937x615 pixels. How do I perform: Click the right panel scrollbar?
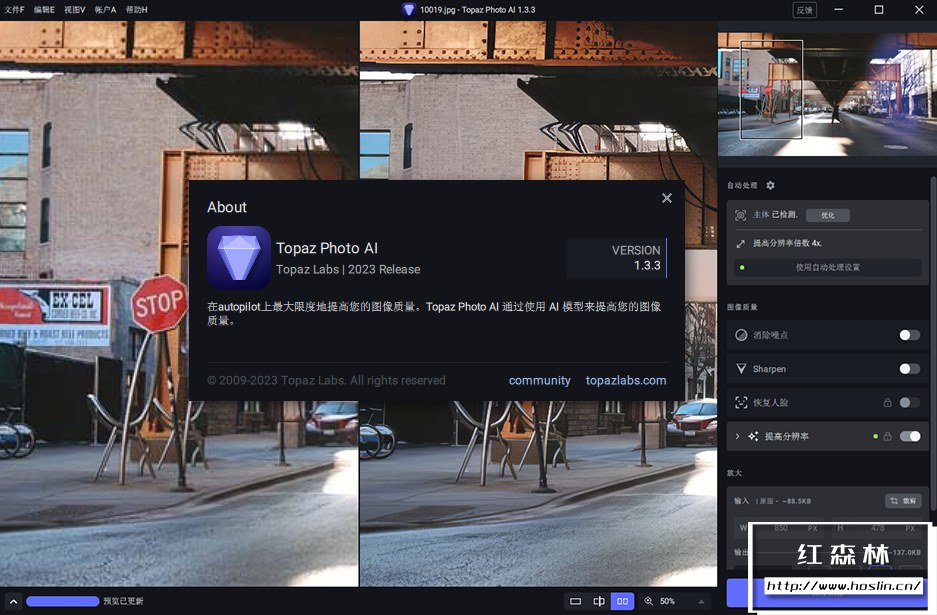coord(933,344)
